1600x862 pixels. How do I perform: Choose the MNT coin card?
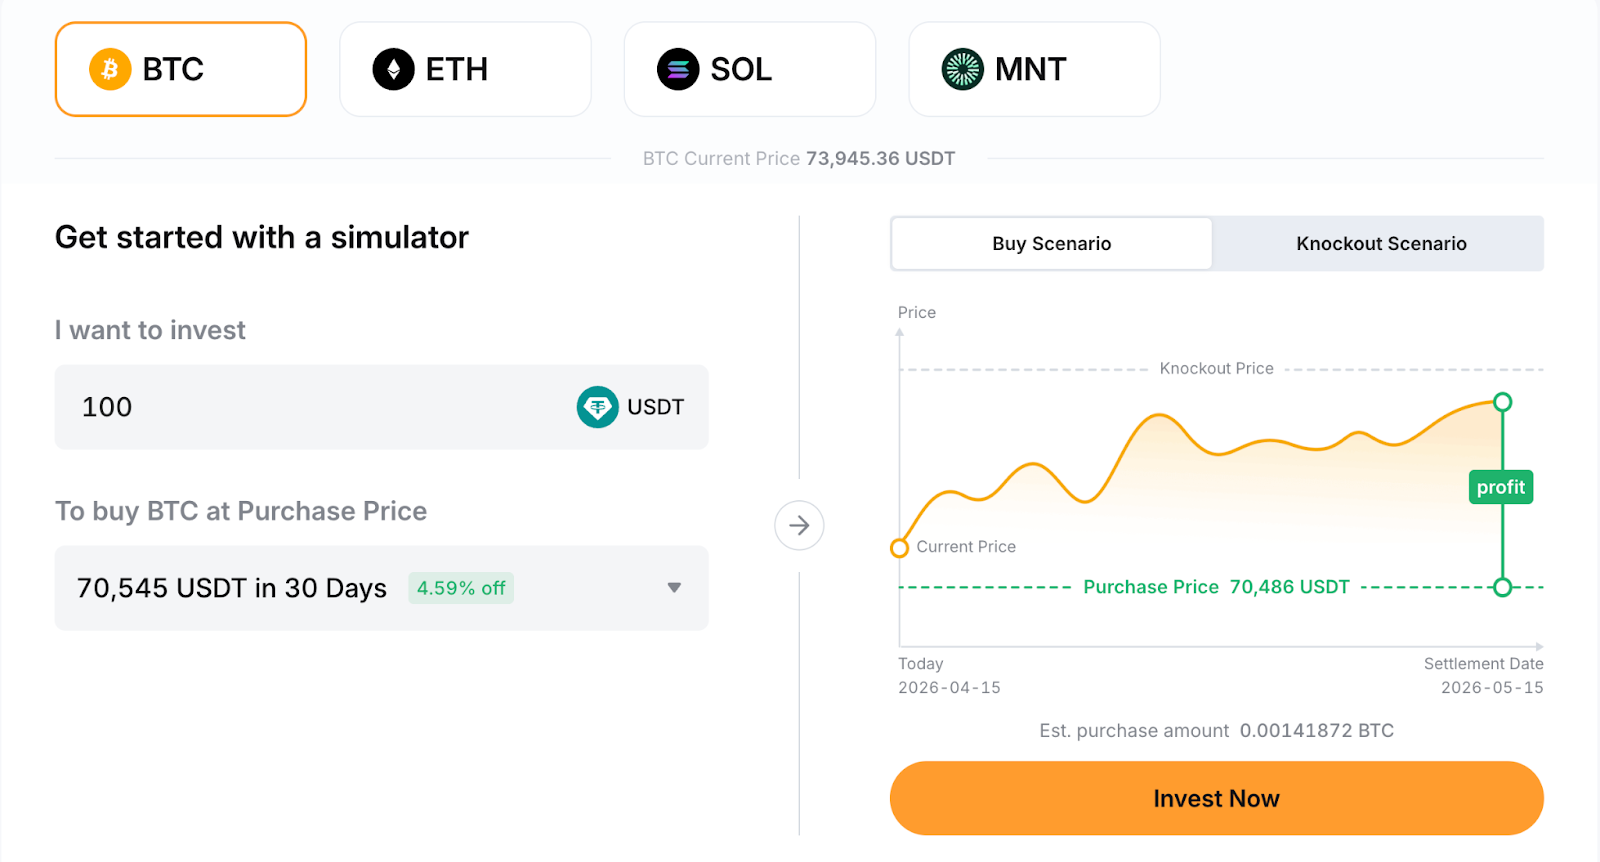point(1034,69)
